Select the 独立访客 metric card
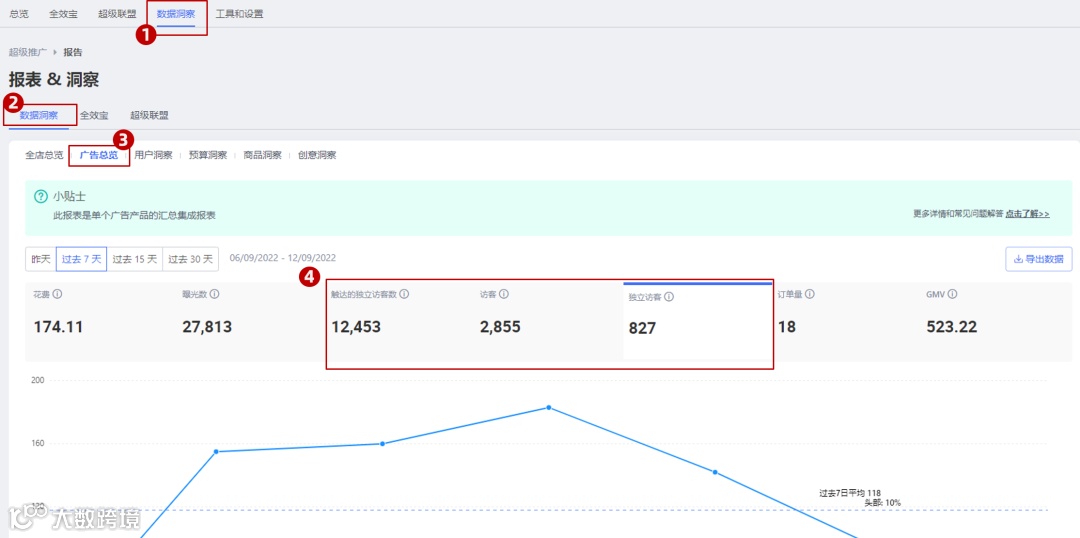 (698, 320)
